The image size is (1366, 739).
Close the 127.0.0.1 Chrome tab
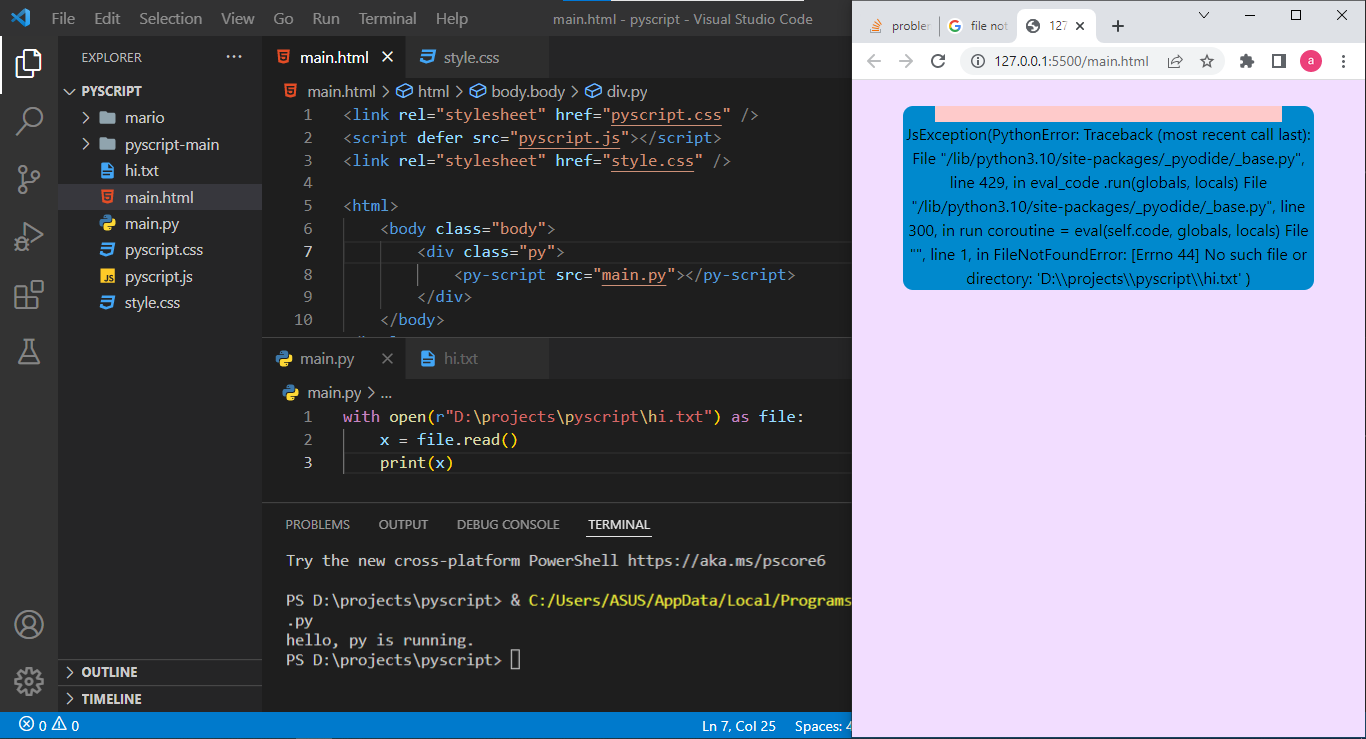[1080, 26]
